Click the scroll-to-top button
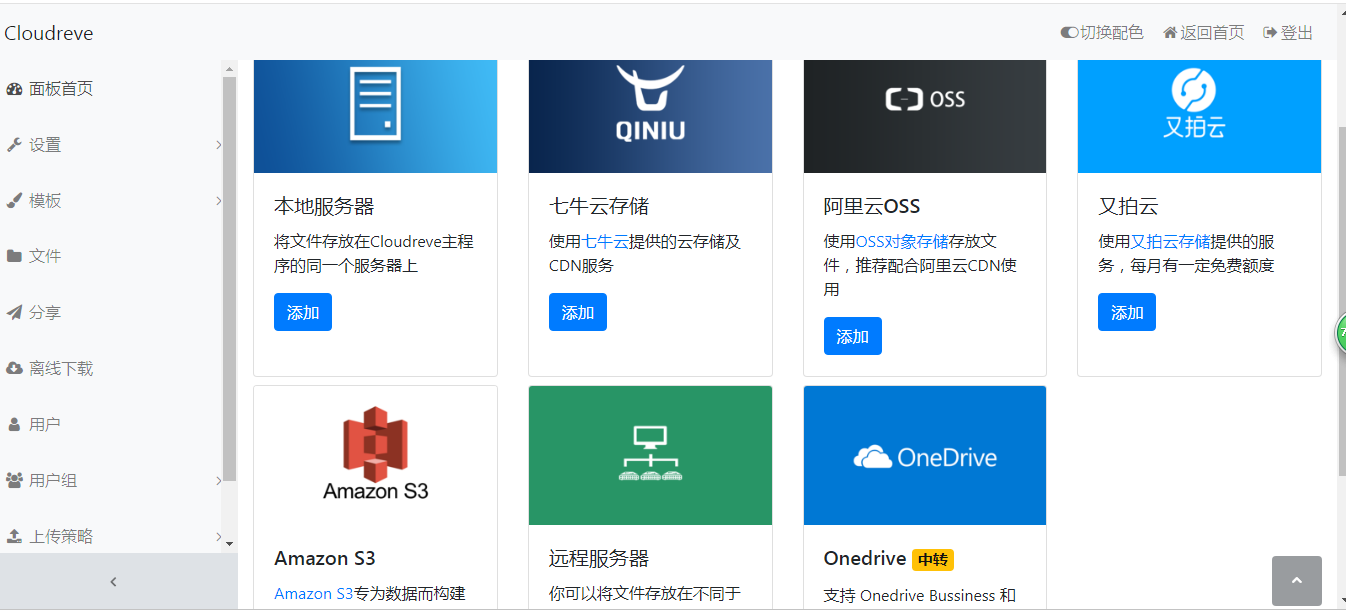Viewport: 1346px width, 610px height. click(x=1297, y=580)
